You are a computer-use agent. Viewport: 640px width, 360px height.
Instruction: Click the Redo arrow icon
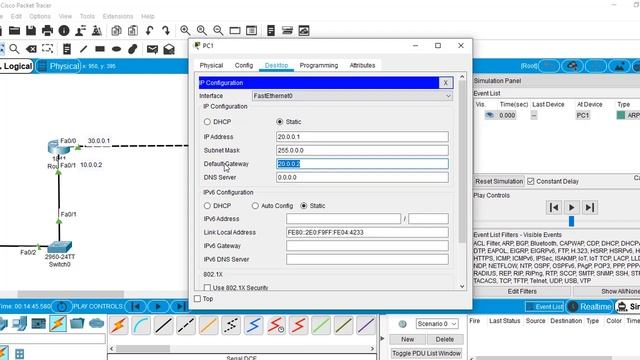(166, 31)
